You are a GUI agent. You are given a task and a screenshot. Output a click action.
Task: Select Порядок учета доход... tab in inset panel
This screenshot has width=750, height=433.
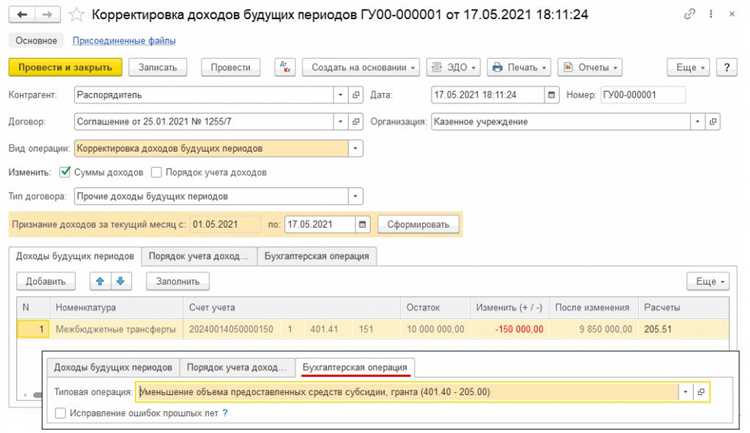pos(237,367)
